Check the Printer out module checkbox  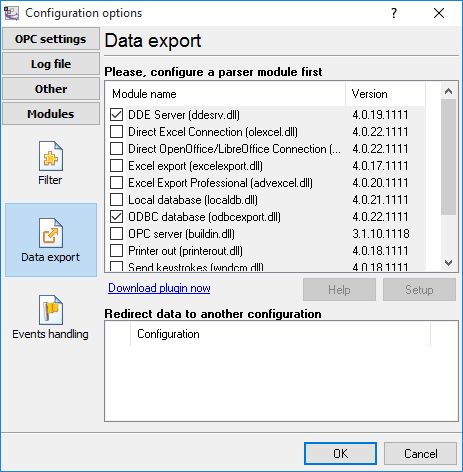coord(116,251)
